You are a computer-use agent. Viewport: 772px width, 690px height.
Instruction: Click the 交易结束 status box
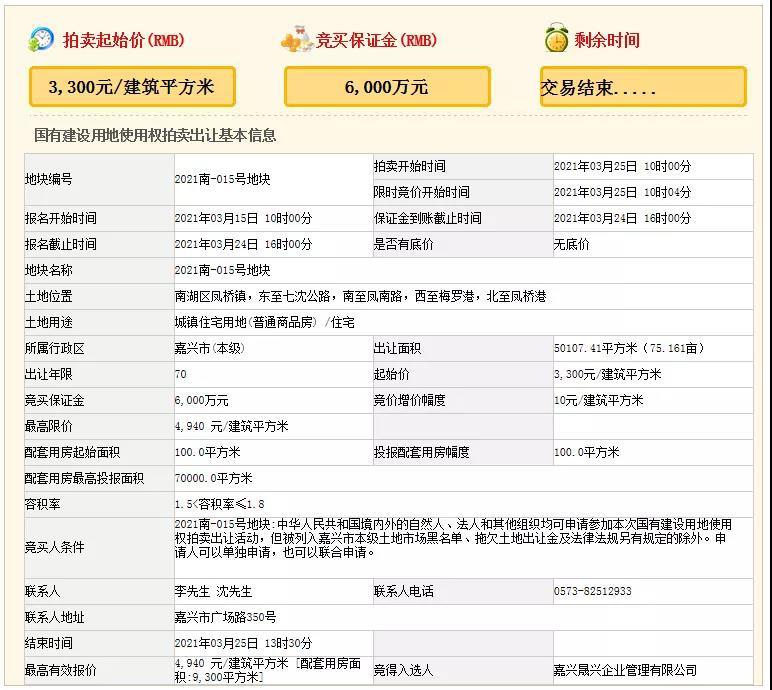[x=643, y=88]
